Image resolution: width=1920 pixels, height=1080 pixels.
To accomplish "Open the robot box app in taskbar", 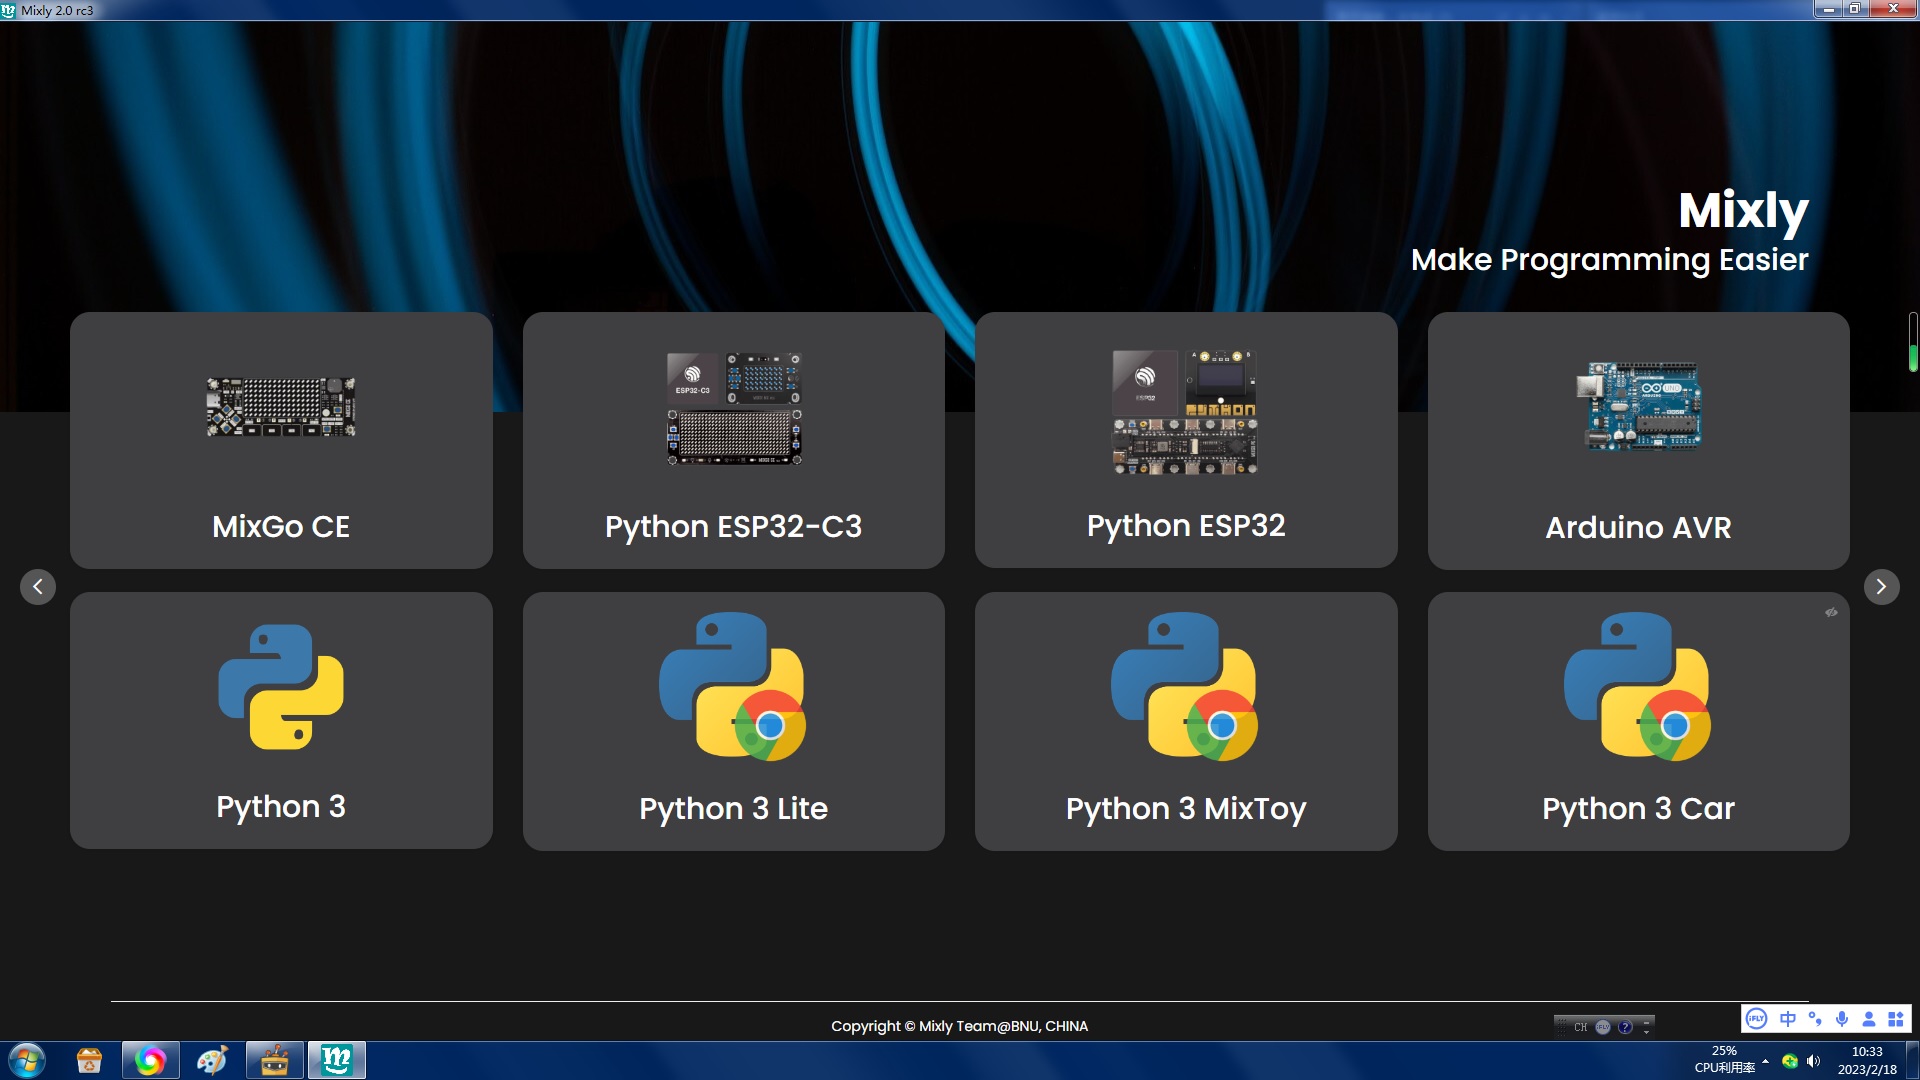I will pos(274,1060).
